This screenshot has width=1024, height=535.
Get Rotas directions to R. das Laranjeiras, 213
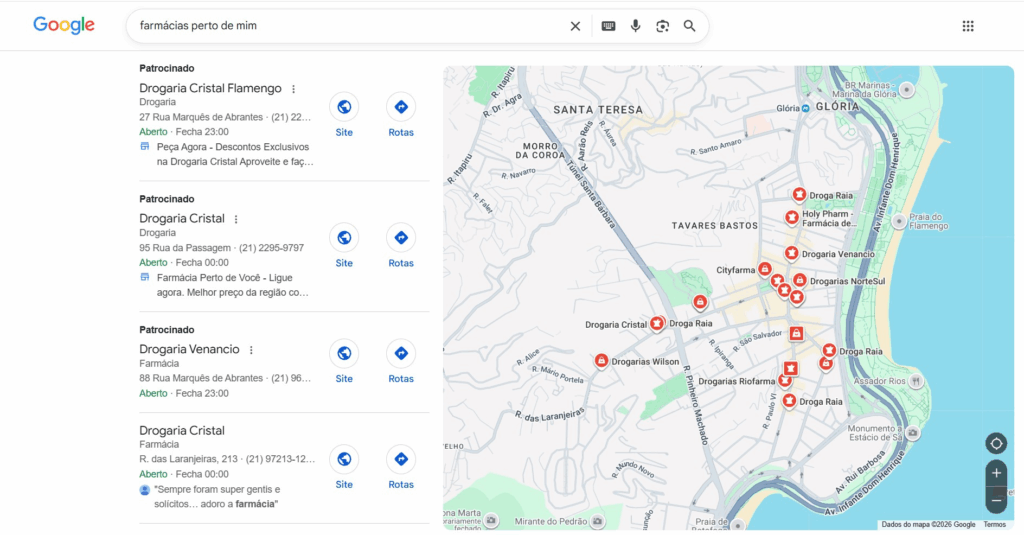pos(401,459)
